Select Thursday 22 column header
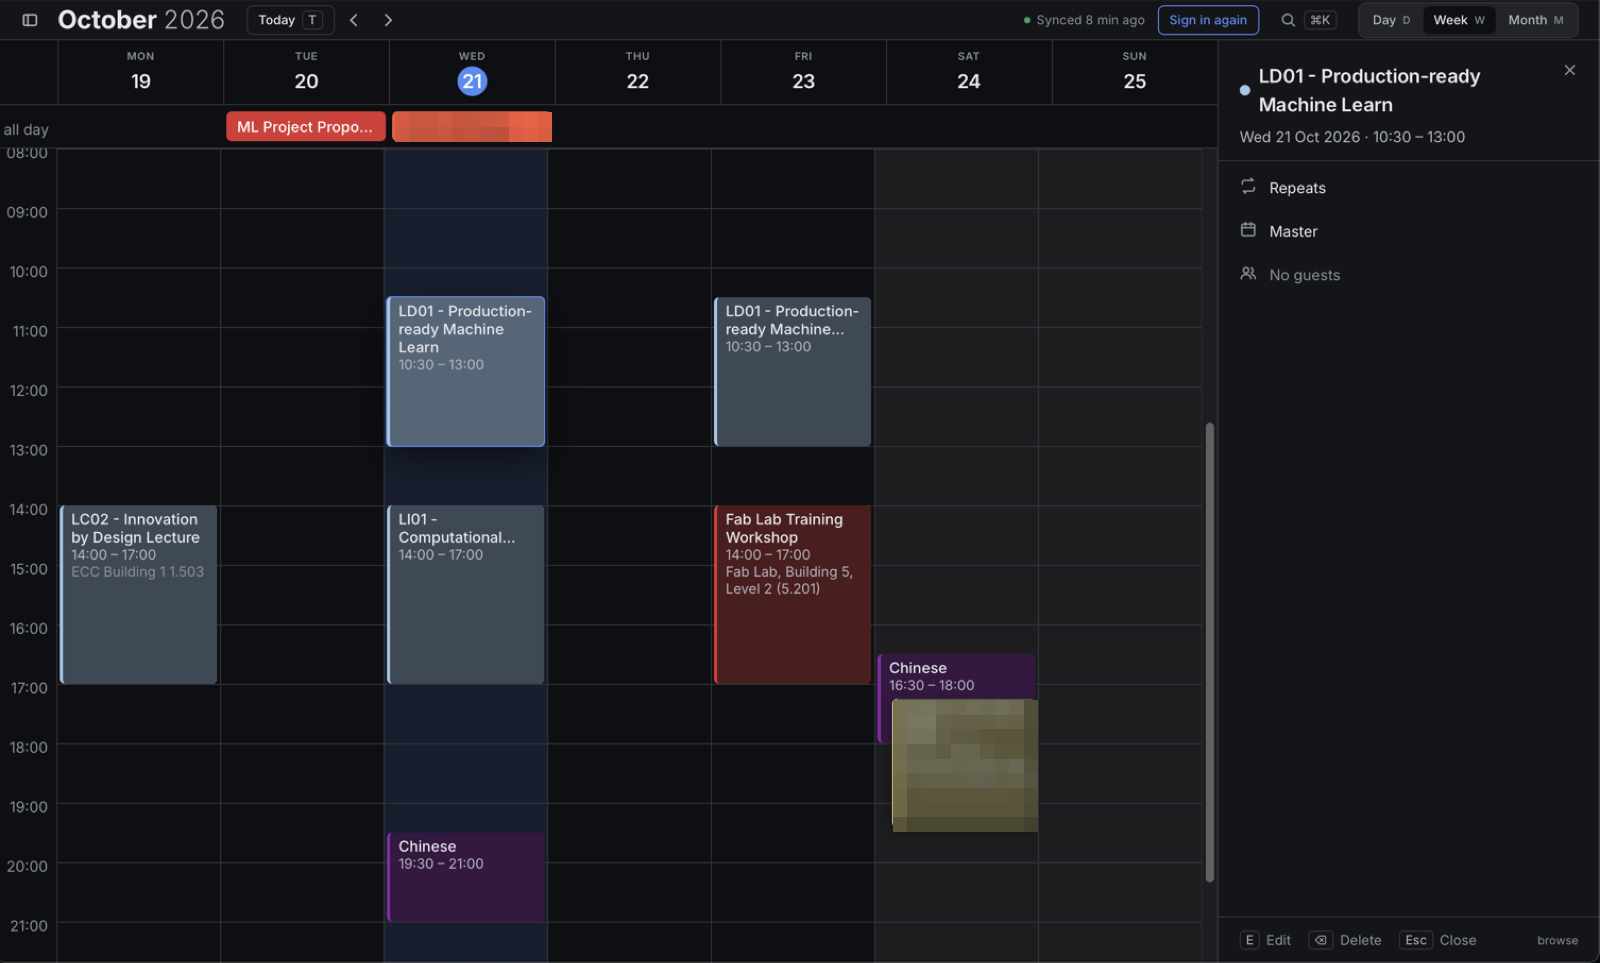 pos(638,72)
